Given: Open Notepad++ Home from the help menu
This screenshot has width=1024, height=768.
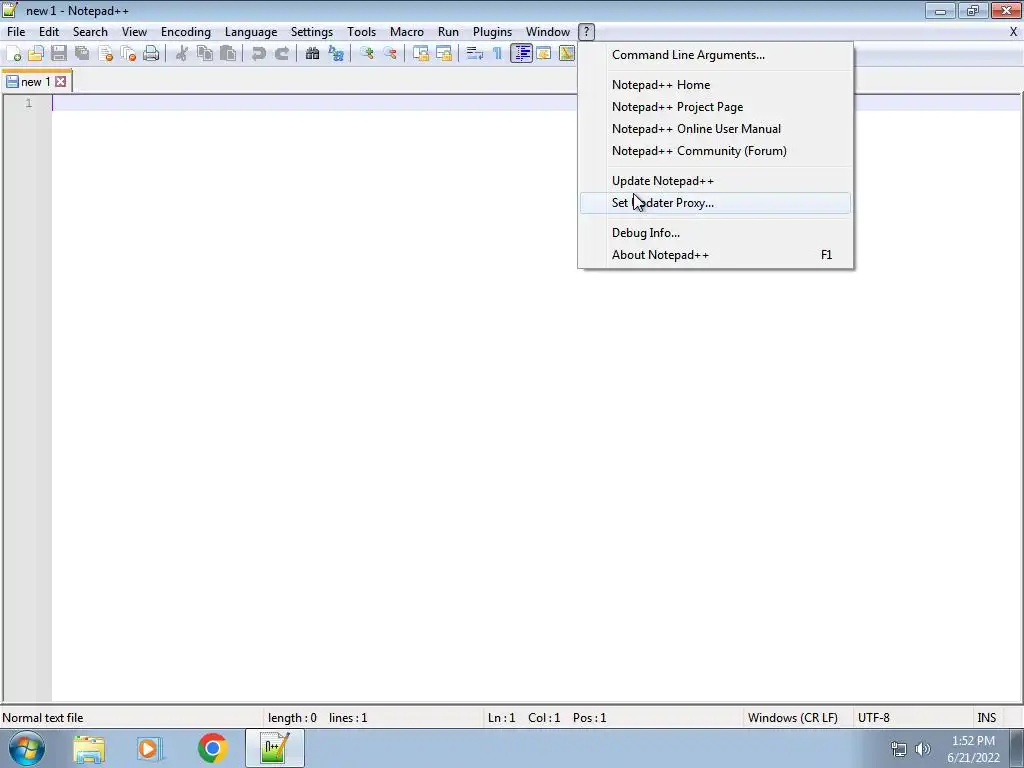Looking at the screenshot, I should tap(716, 85).
